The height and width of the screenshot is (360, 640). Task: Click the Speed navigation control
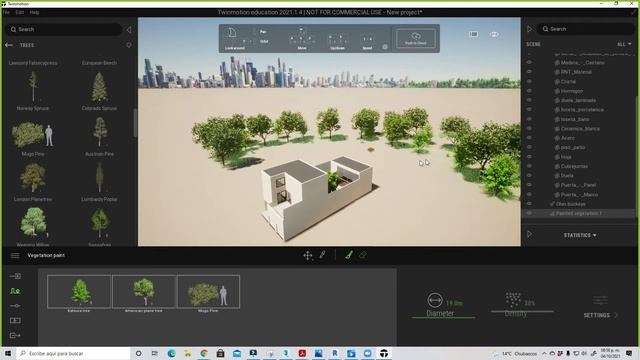(367, 42)
